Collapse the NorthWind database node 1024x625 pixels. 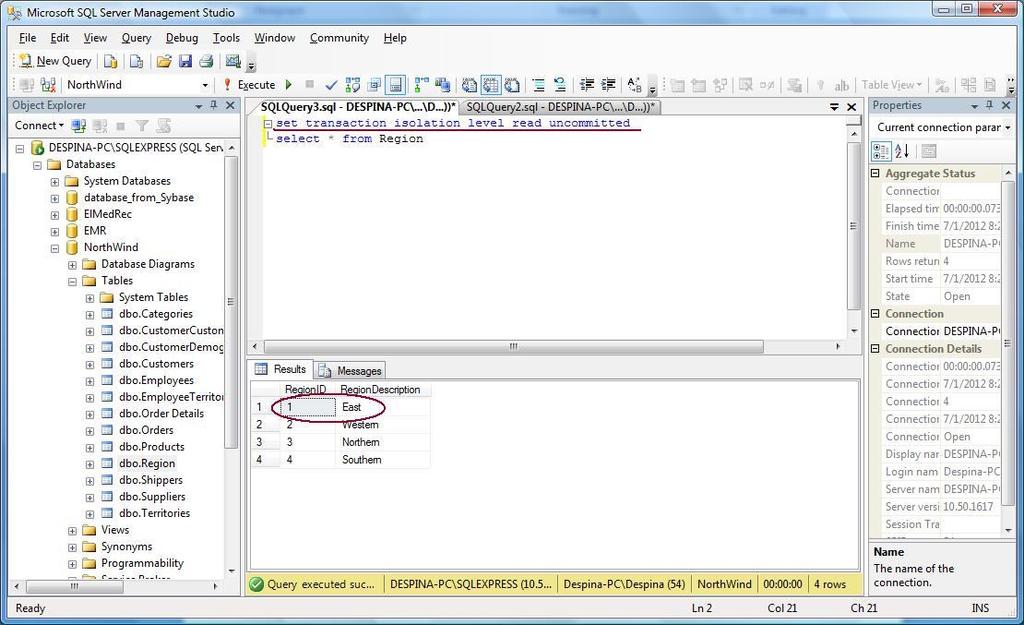55,248
